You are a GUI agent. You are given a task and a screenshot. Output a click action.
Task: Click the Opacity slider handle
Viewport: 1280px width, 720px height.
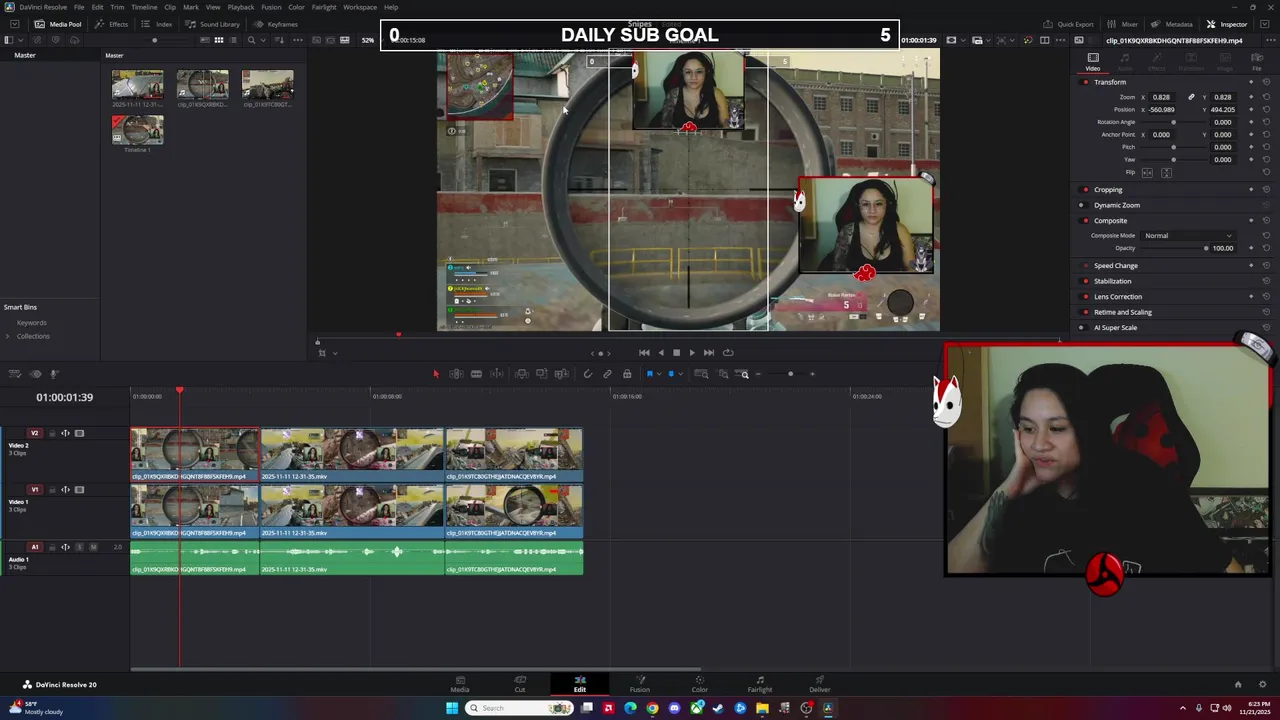pos(1206,248)
